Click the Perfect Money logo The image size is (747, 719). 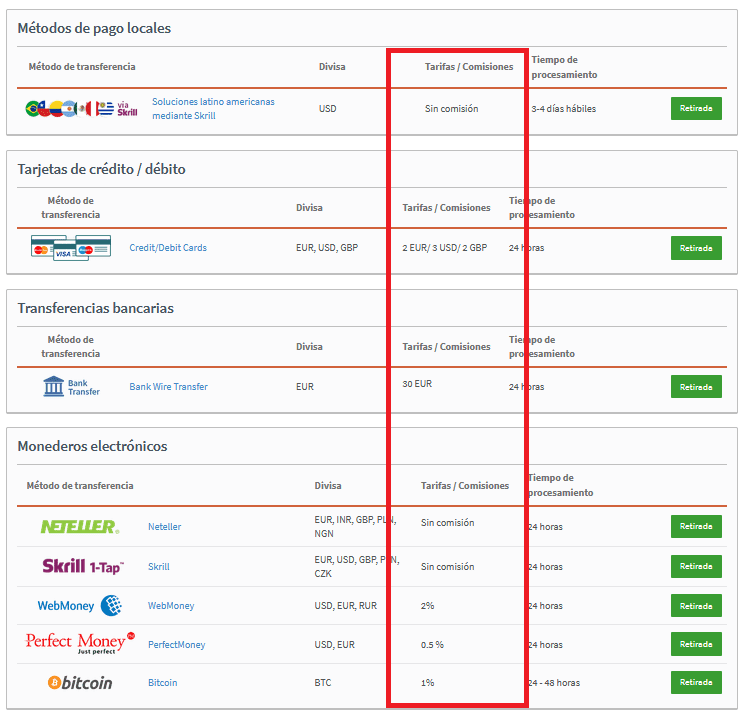pos(79,643)
